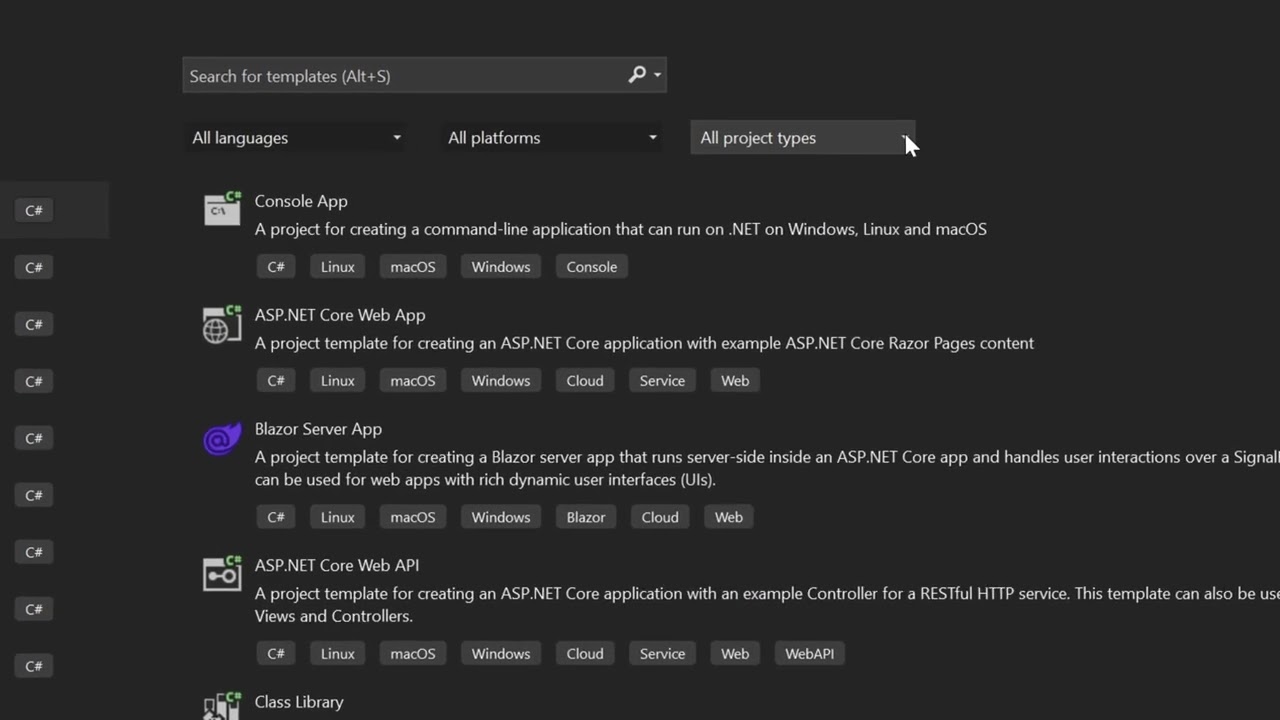The height and width of the screenshot is (720, 1280).
Task: Select the Blazor Server App title
Action: (318, 429)
